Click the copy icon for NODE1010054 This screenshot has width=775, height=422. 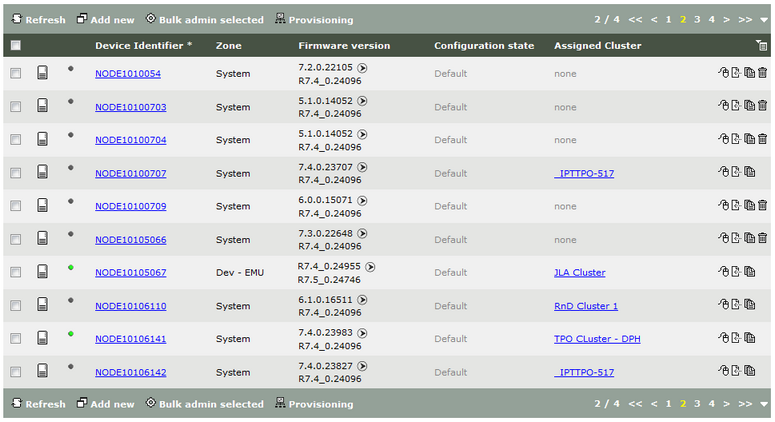[749, 73]
